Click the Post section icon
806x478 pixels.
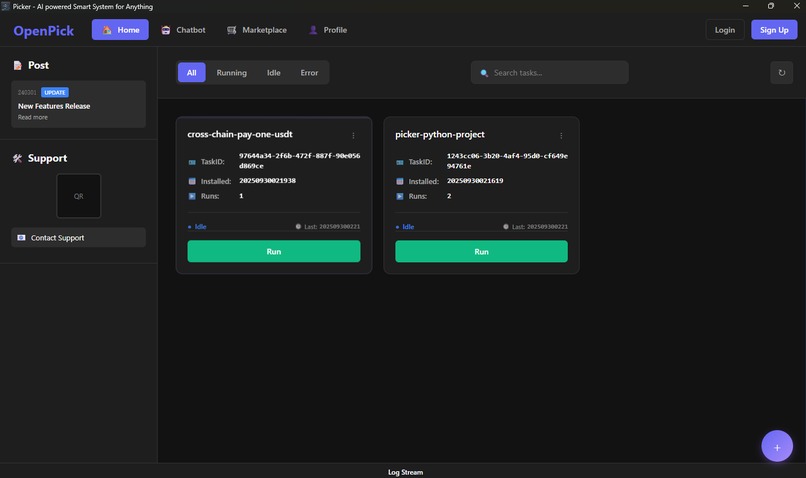(17, 65)
